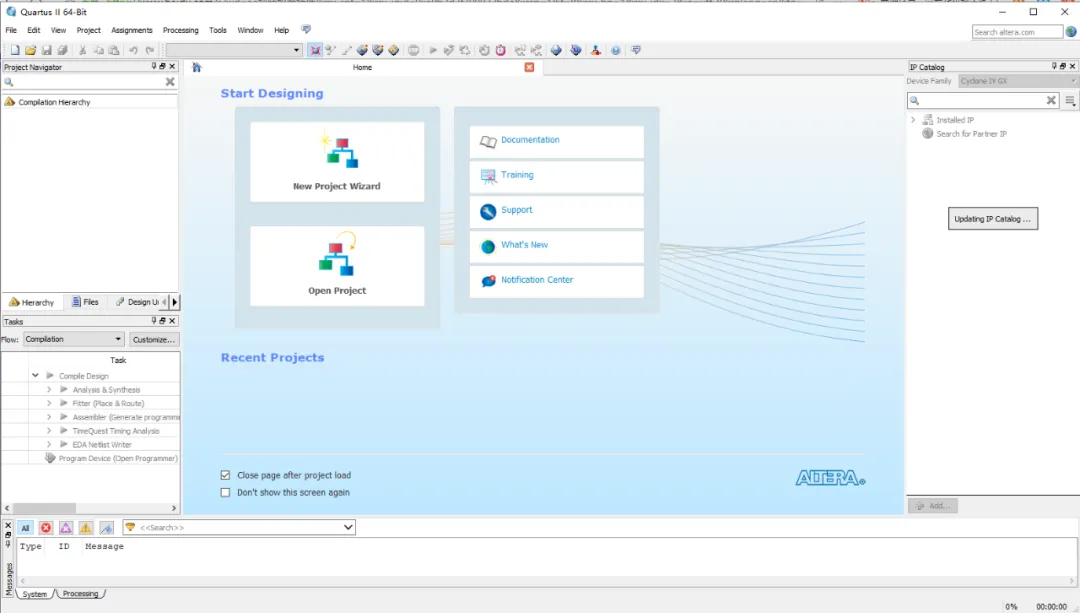This screenshot has width=1080, height=613.
Task: Clear the Project Navigator search box
Action: click(x=170, y=82)
